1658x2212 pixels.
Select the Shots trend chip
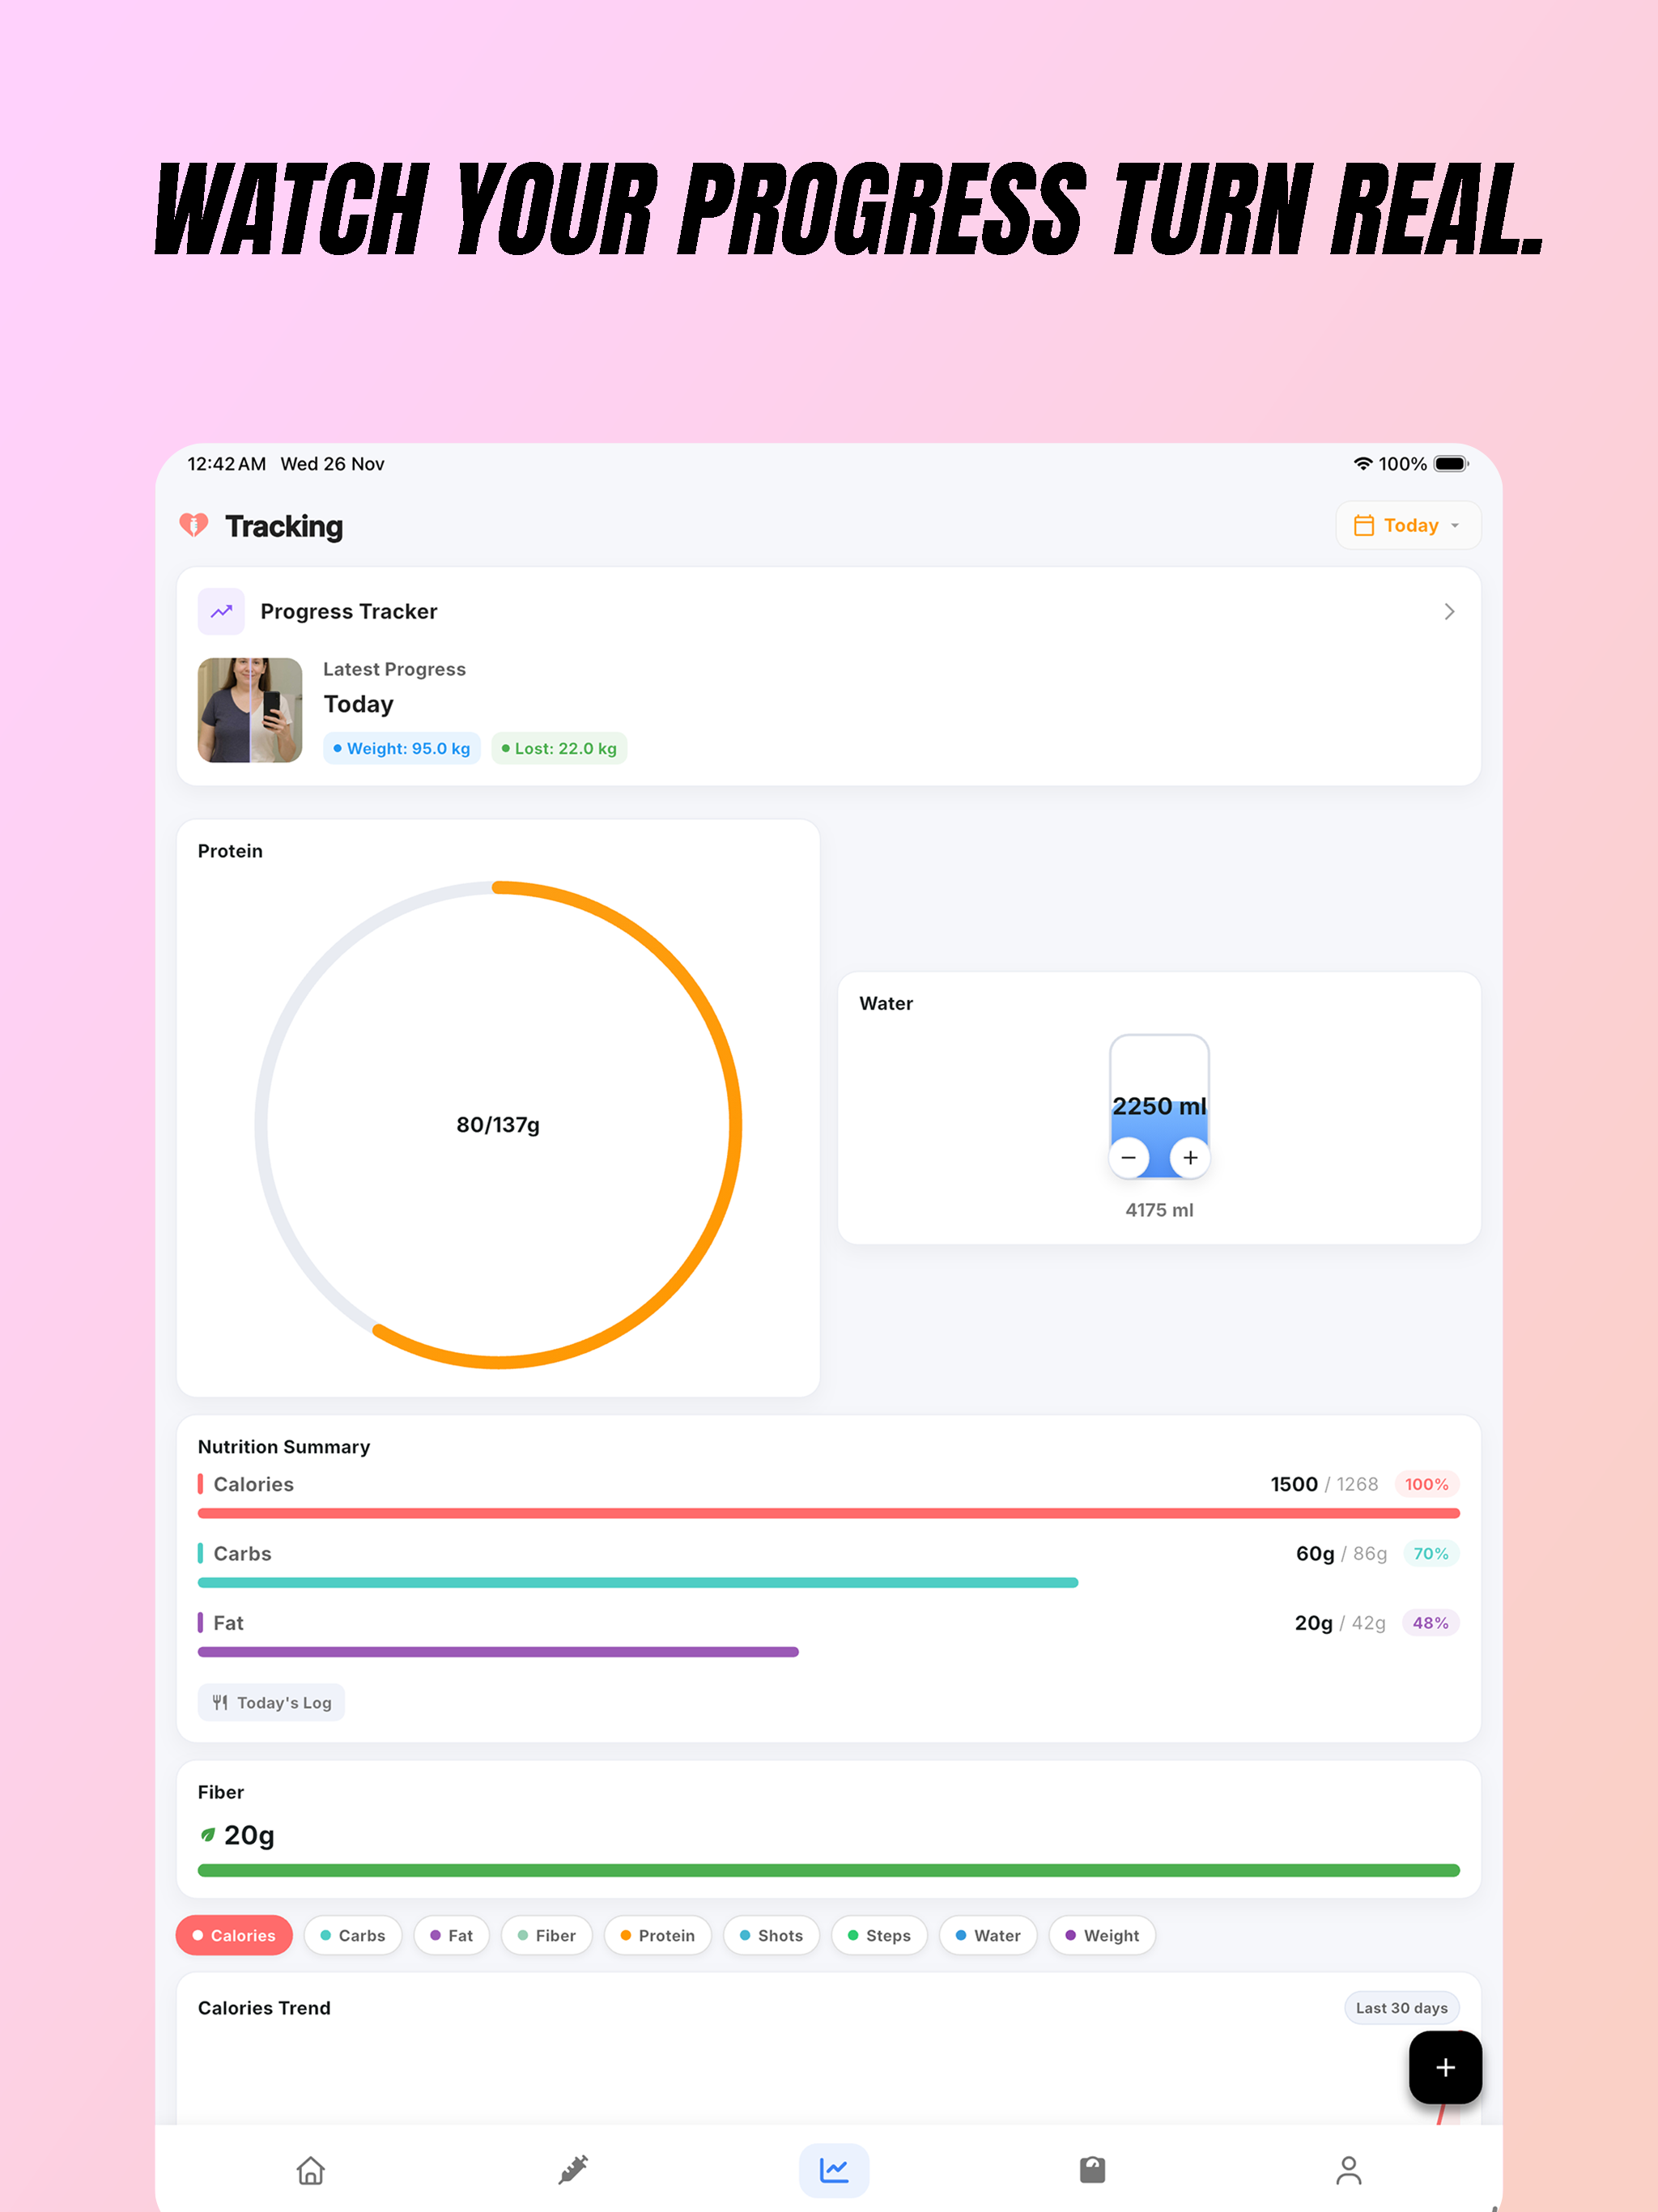[x=771, y=1935]
